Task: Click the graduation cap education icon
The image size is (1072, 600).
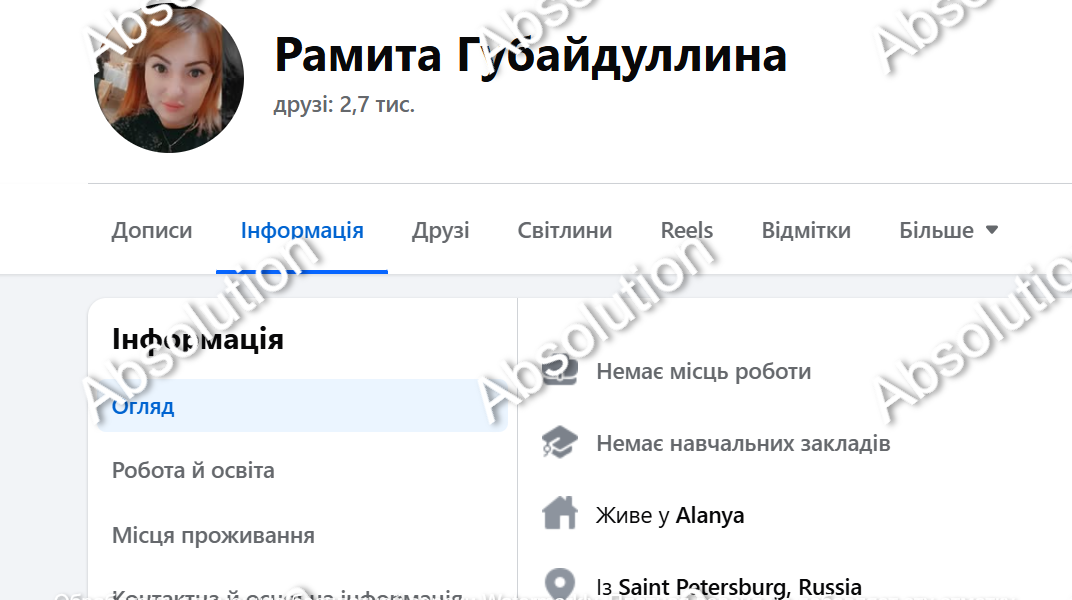Action: (562, 442)
